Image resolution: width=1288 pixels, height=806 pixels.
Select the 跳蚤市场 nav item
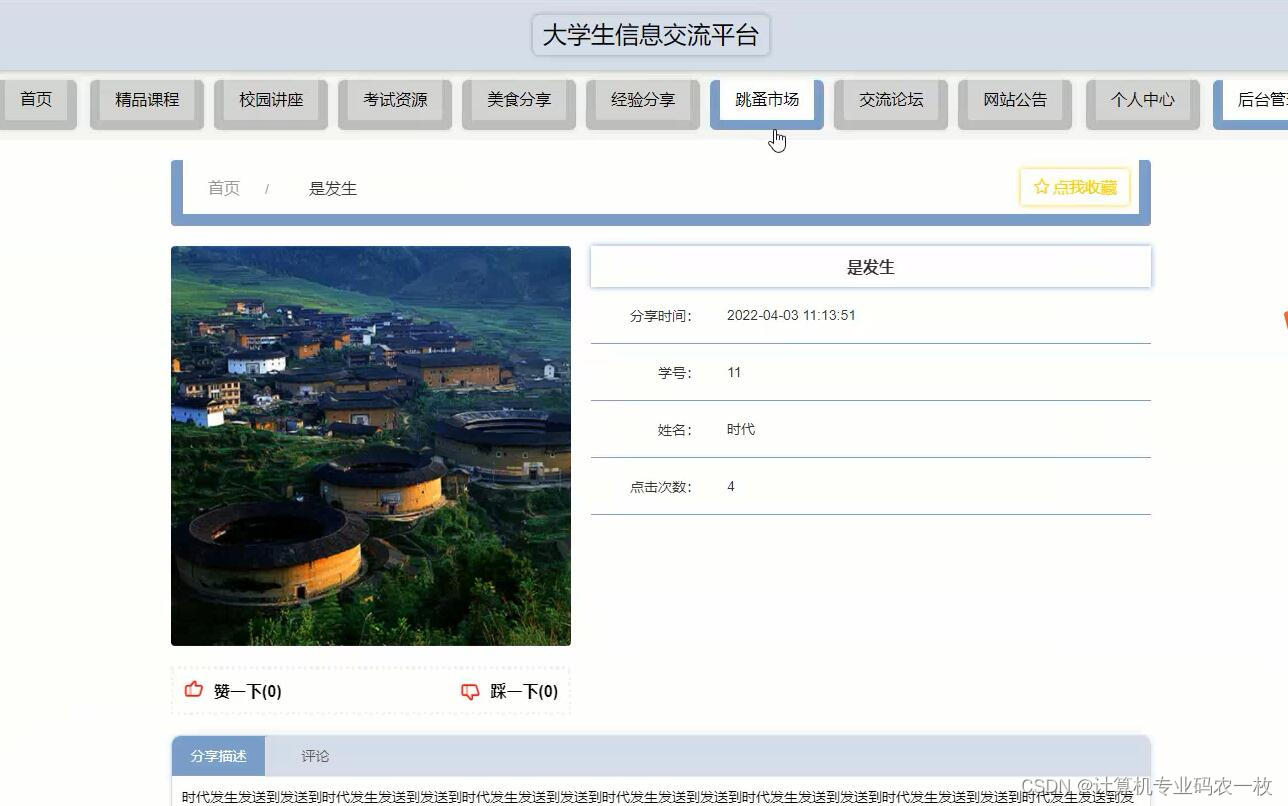pyautogui.click(x=766, y=99)
